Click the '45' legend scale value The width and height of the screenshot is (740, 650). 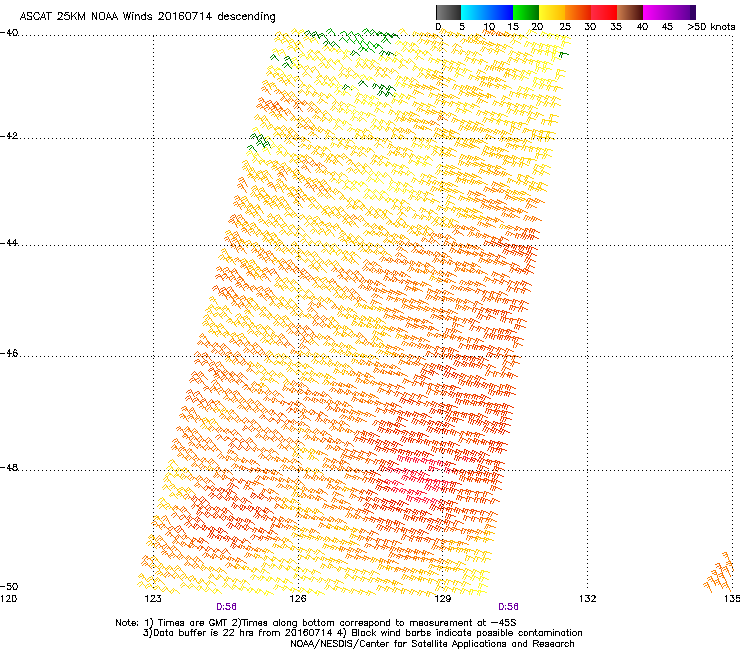(667, 27)
